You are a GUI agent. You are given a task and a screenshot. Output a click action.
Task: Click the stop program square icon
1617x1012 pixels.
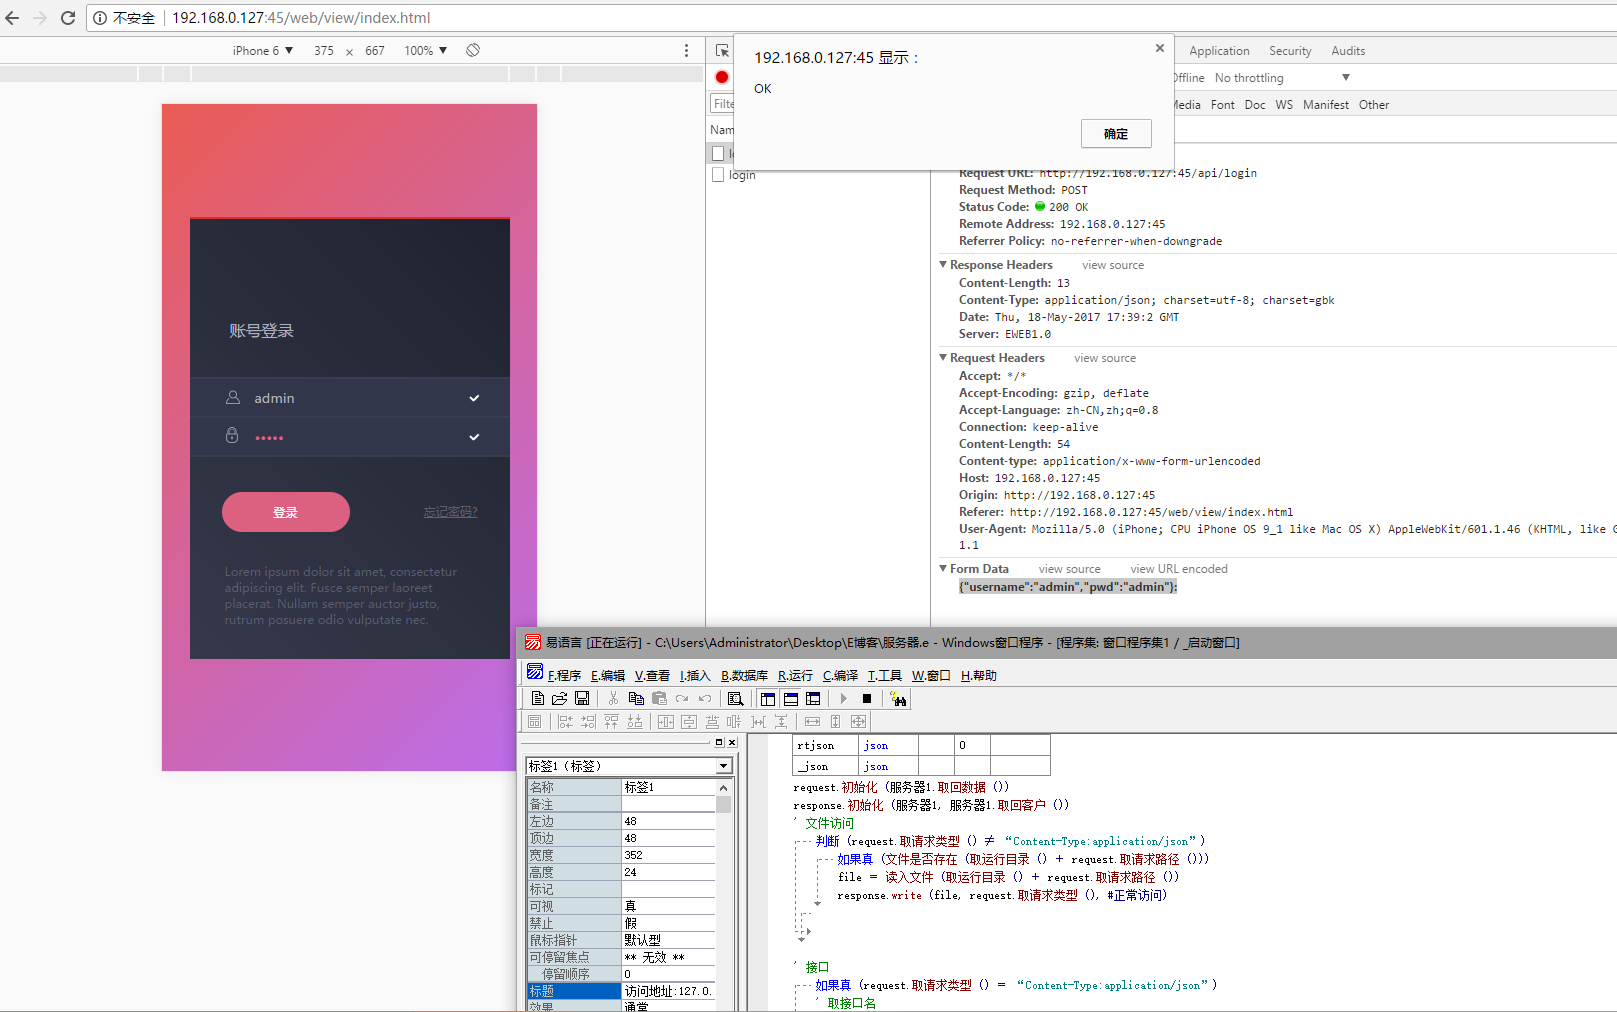point(867,699)
